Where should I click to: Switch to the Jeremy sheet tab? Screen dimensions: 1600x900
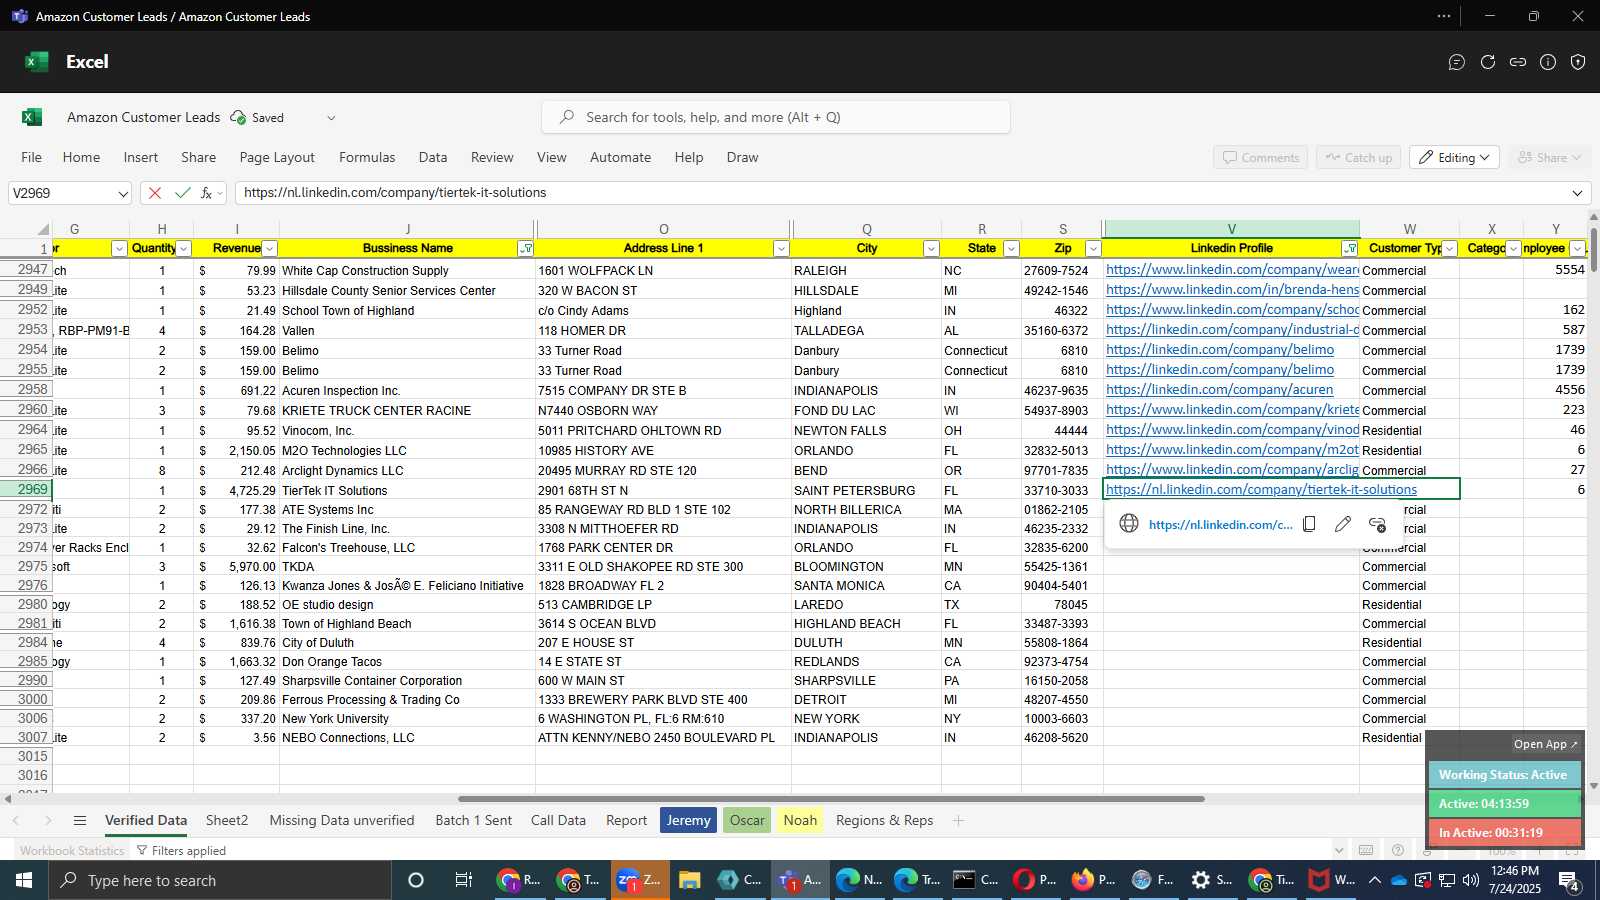point(688,820)
